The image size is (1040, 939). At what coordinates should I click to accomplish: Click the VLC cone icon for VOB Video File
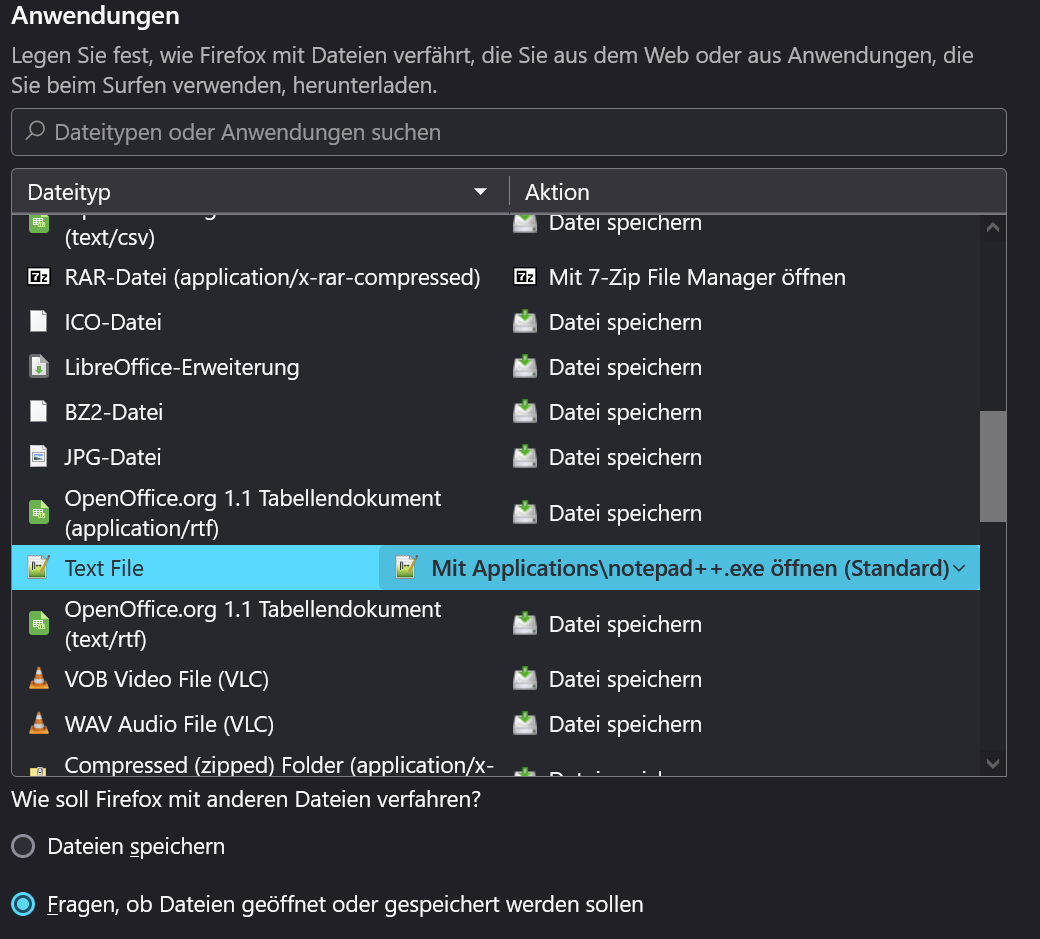[39, 679]
